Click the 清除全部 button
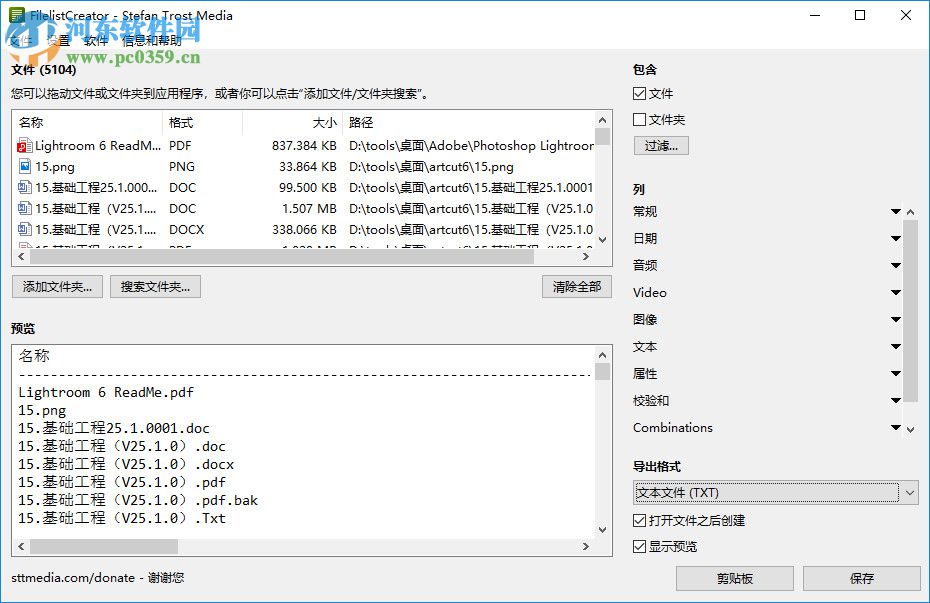 575,286
